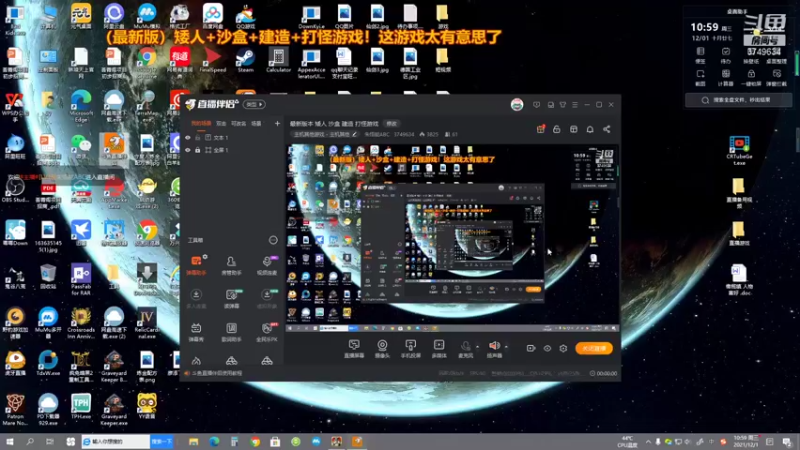This screenshot has height=450, width=800.
Task: Toggle visibility of the 文本 1 layer
Action: (188, 138)
